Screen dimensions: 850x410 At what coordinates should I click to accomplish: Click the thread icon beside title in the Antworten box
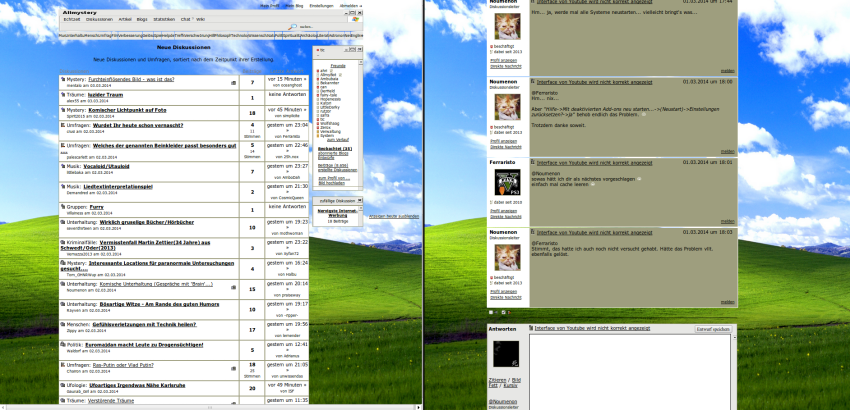tap(531, 328)
